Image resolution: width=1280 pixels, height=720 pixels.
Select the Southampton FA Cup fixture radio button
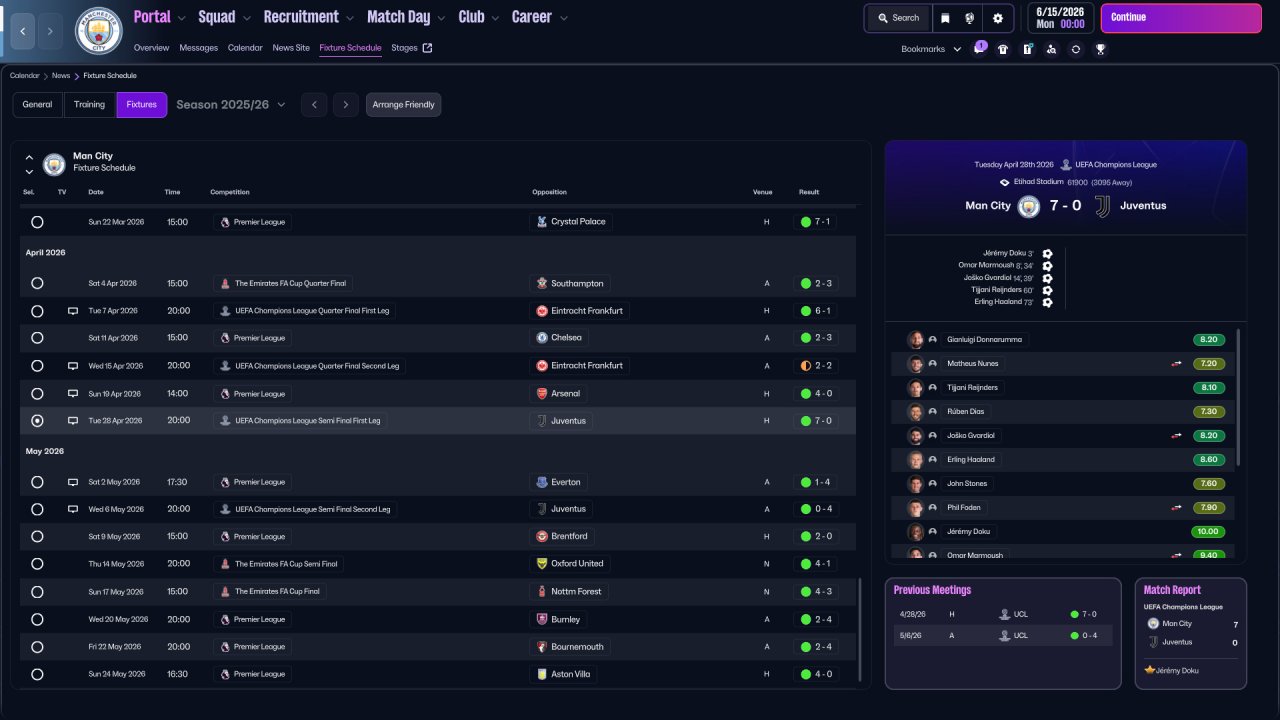37,283
